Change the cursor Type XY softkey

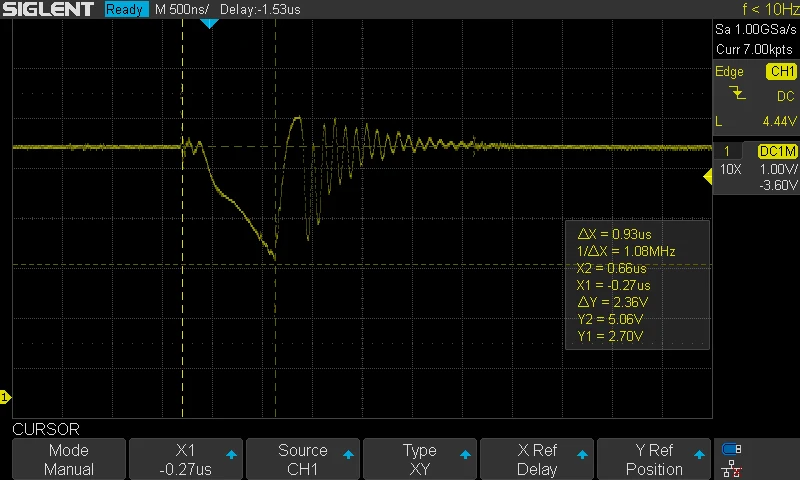419,459
